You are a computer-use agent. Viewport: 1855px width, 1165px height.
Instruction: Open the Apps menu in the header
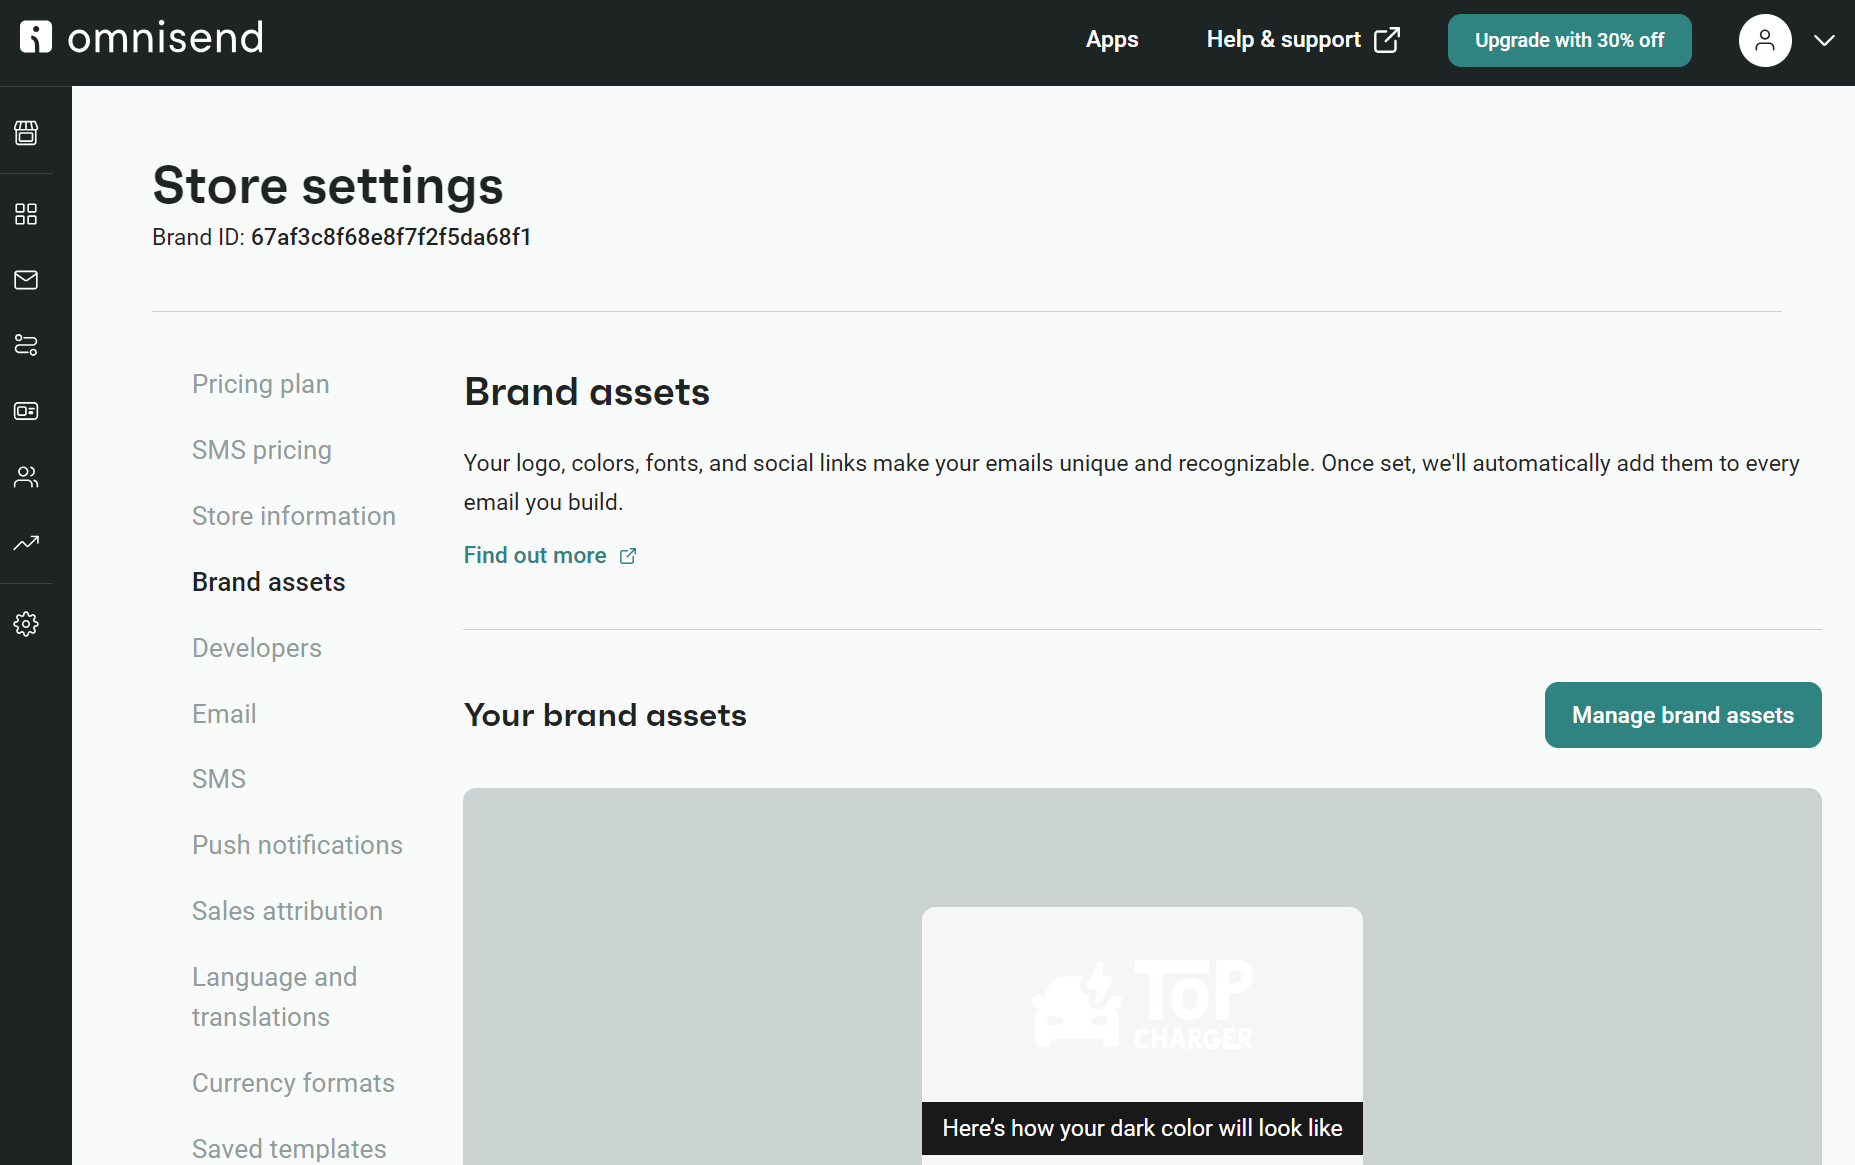(1112, 40)
